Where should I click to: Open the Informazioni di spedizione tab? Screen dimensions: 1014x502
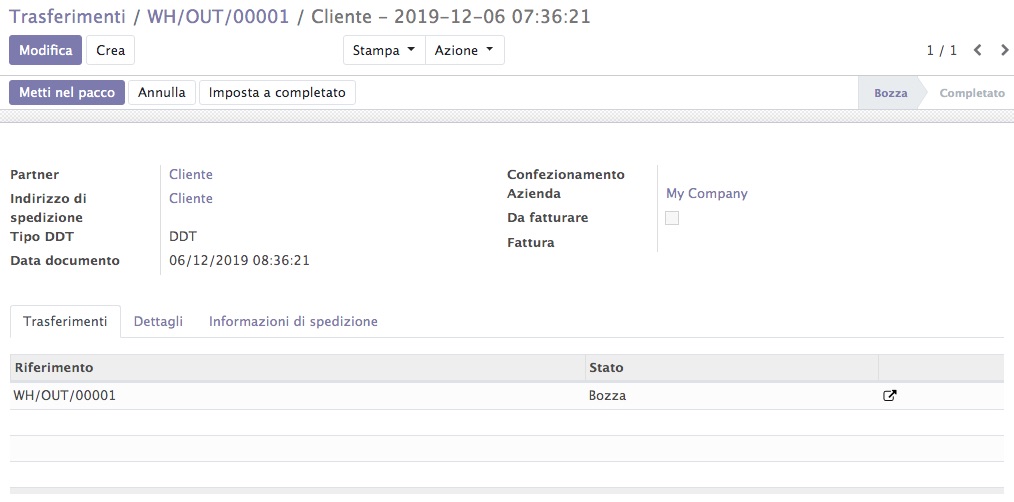[293, 322]
